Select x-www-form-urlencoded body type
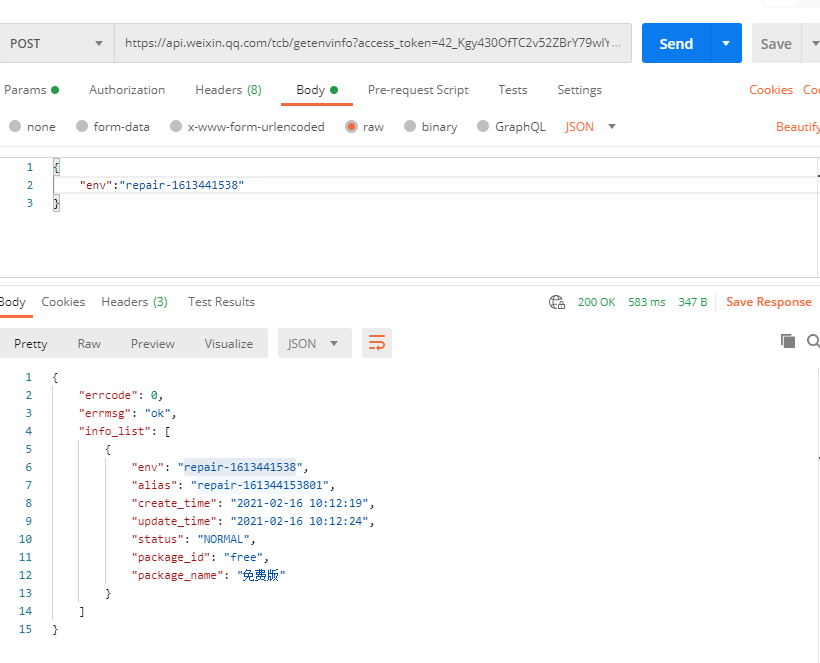Viewport: 820px width, 663px height. (247, 127)
